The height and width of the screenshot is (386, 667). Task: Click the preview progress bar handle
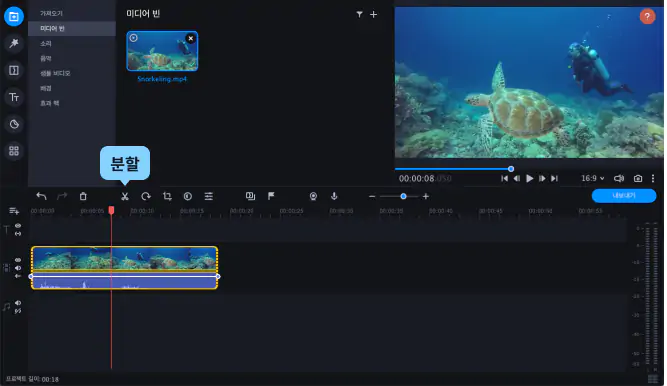pyautogui.click(x=511, y=169)
